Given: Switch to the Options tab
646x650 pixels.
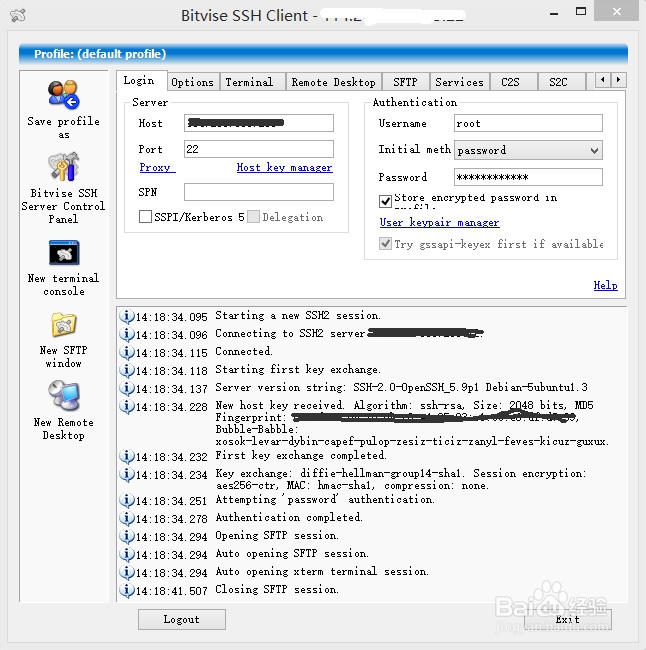Looking at the screenshot, I should (192, 82).
